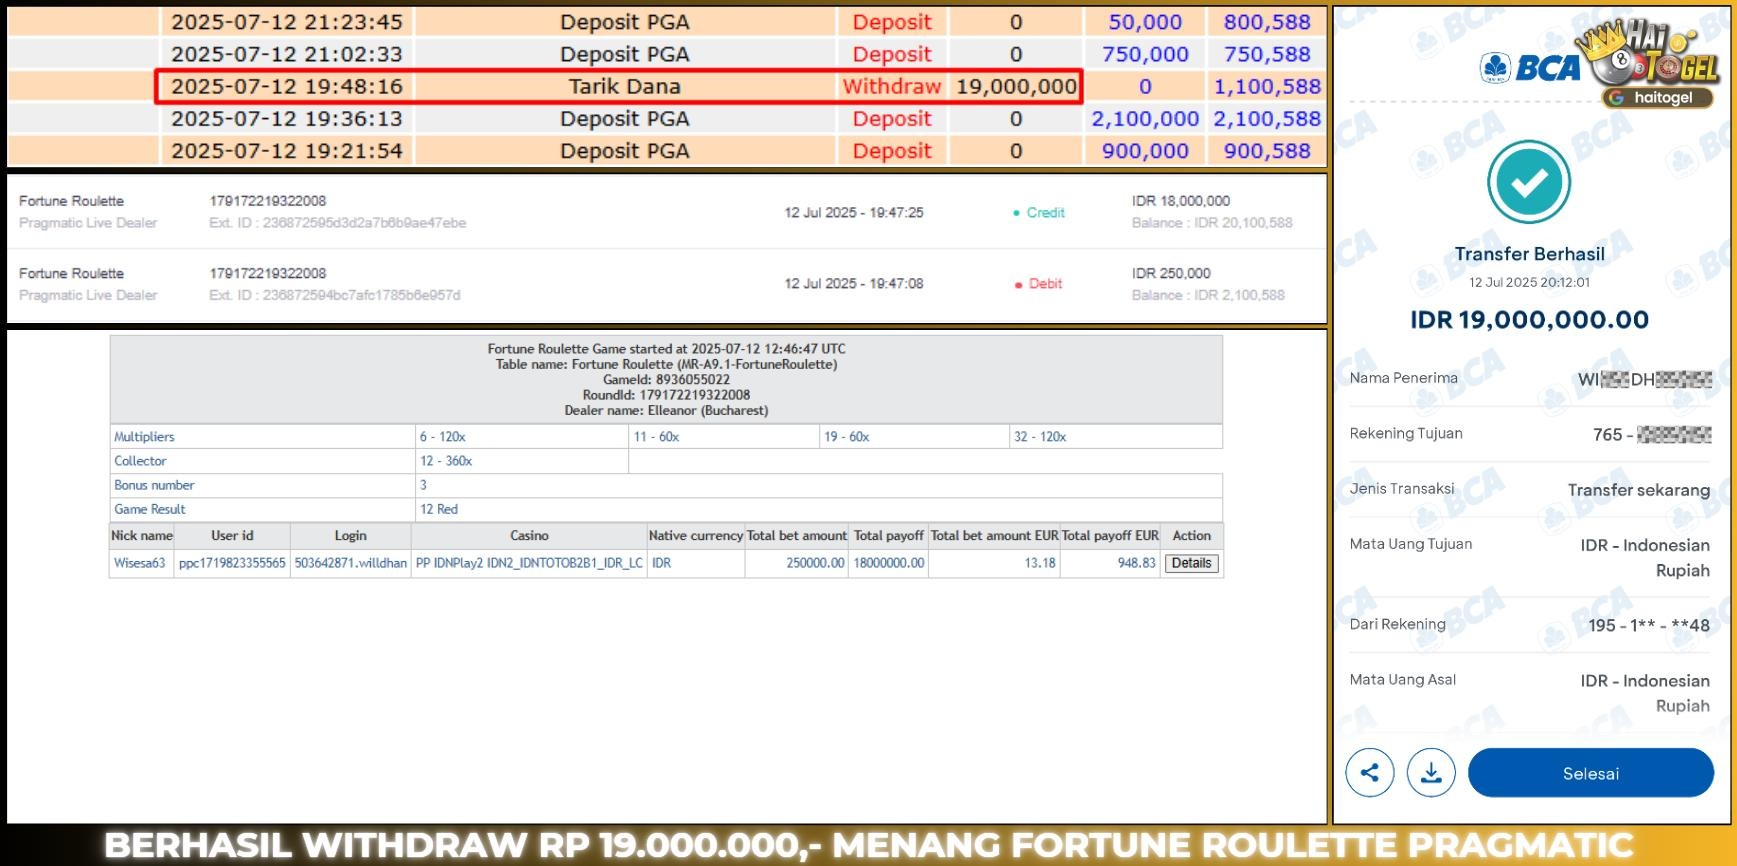Click transfer date 12 Jul 2025 20:12:01
This screenshot has width=1737, height=866.
pos(1529,282)
